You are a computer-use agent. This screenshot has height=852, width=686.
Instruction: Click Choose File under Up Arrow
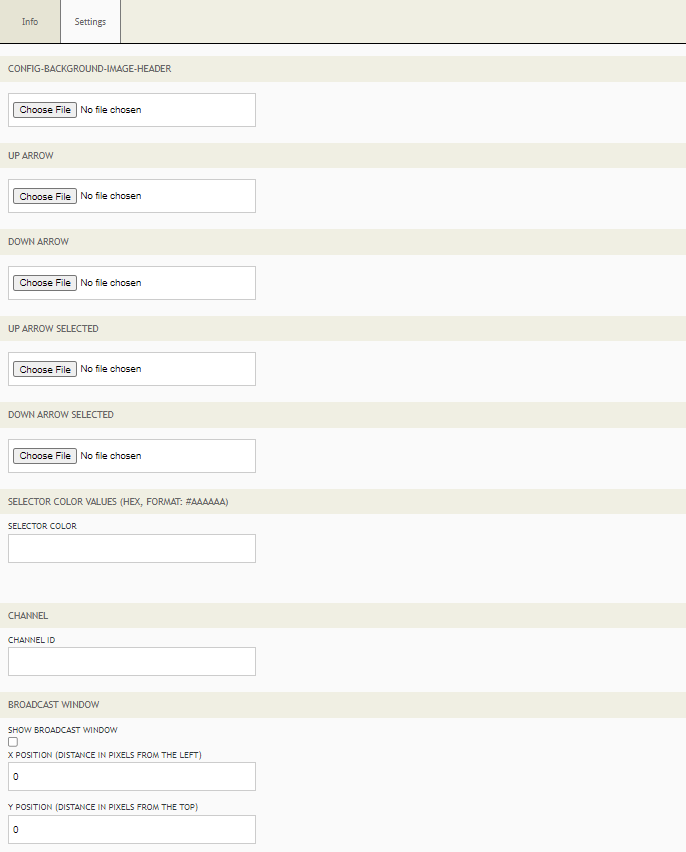pos(45,196)
